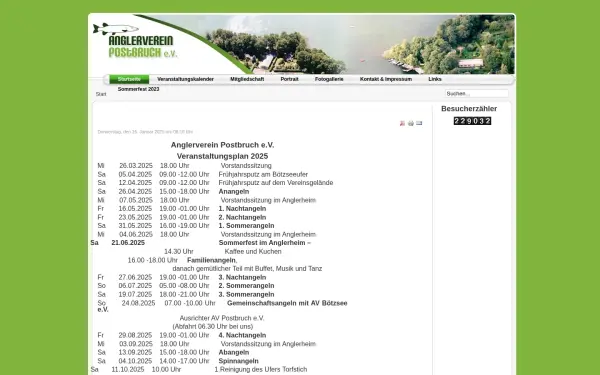Click the time 05.00 -08.00 Uhr

click(184, 286)
